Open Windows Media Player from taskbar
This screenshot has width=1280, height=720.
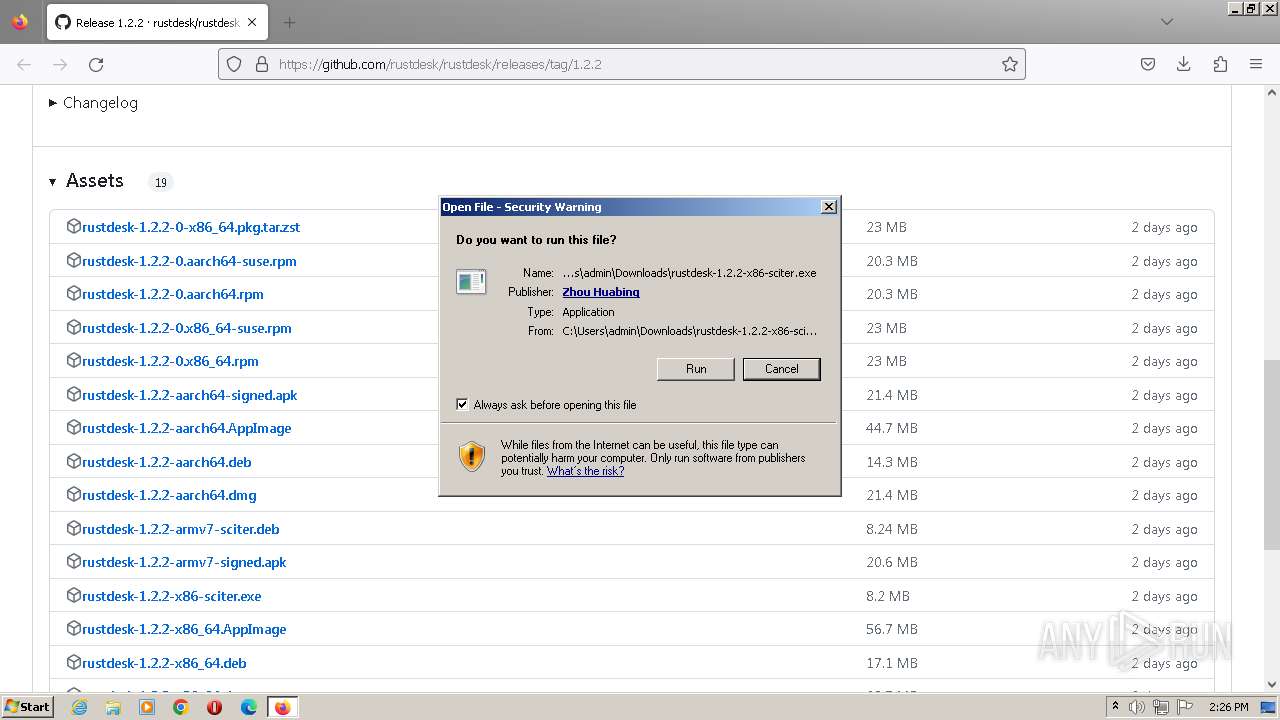tap(147, 707)
